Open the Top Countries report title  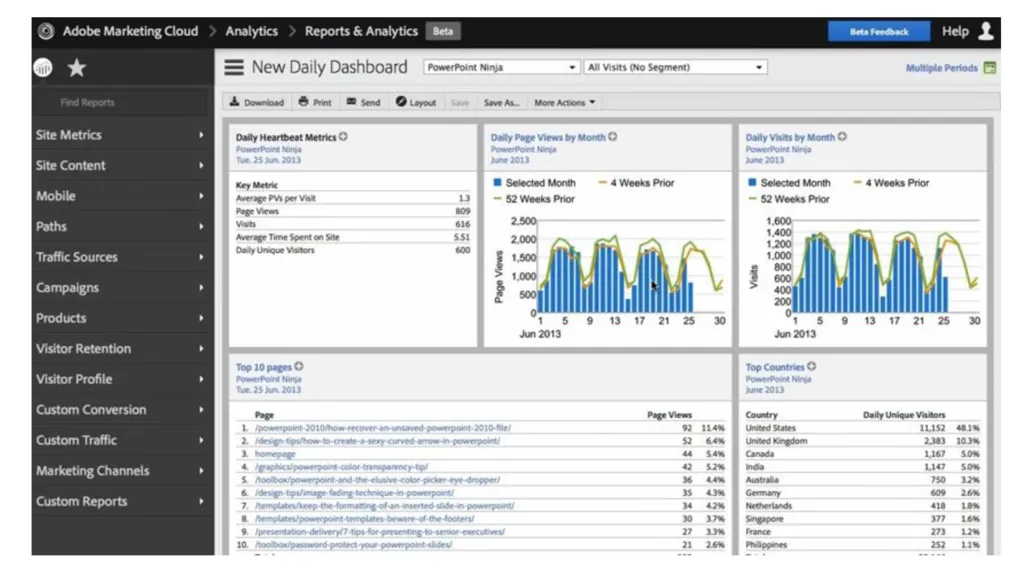point(775,367)
